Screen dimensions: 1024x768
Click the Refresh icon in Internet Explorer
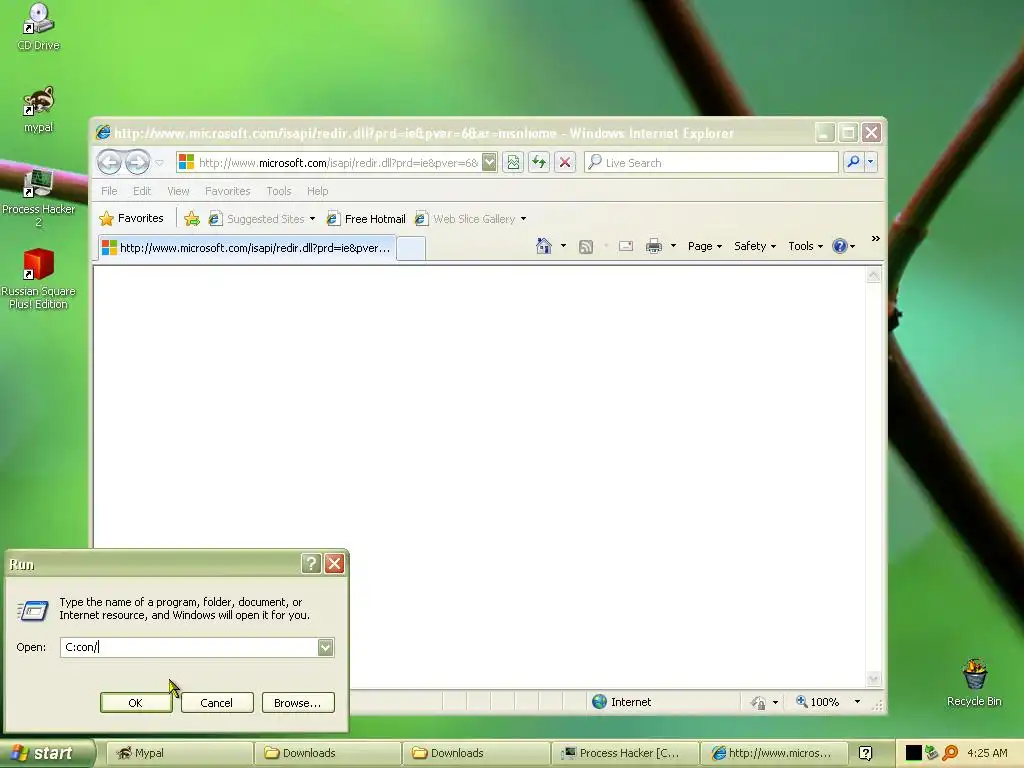point(539,162)
